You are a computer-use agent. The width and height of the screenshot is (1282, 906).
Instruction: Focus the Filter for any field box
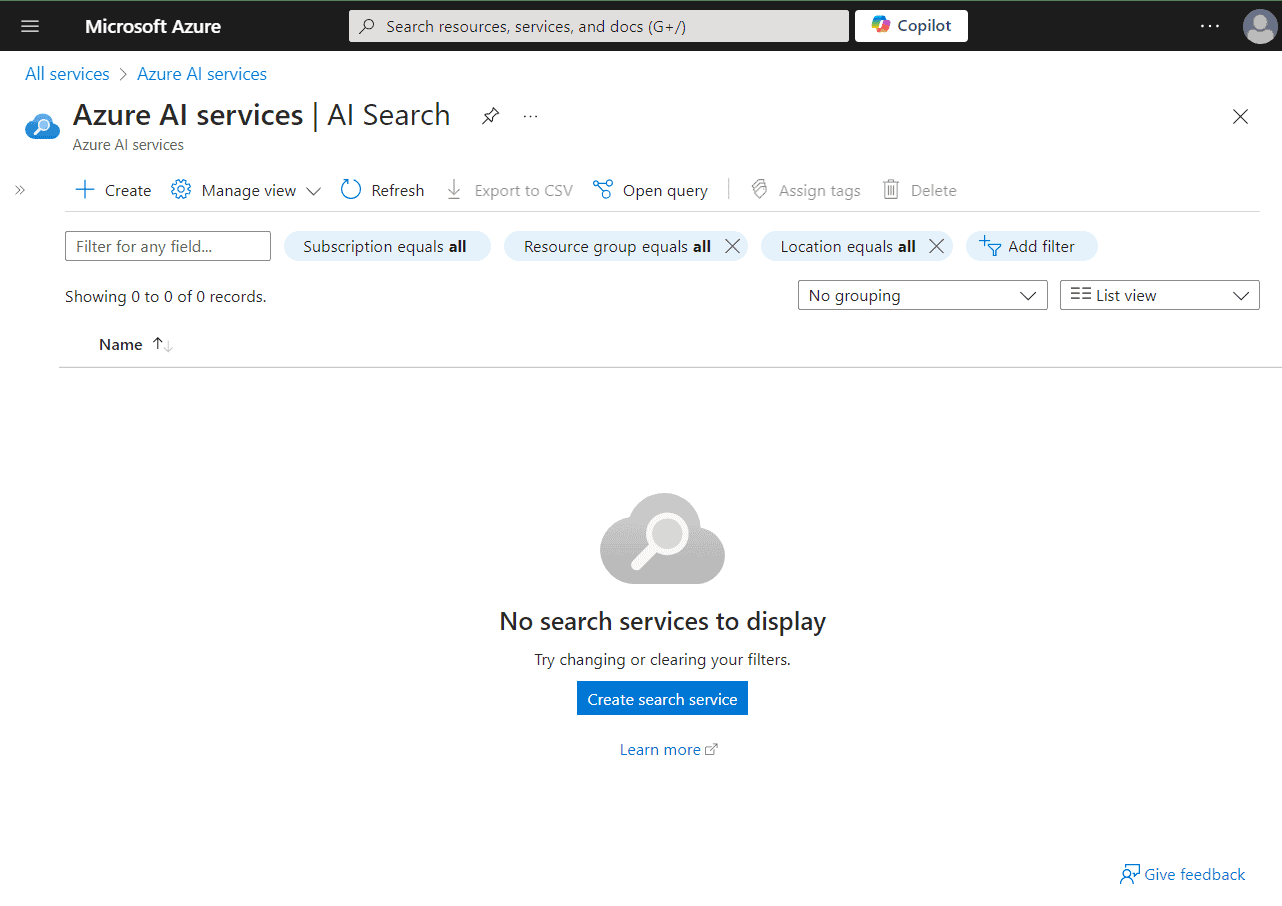168,246
